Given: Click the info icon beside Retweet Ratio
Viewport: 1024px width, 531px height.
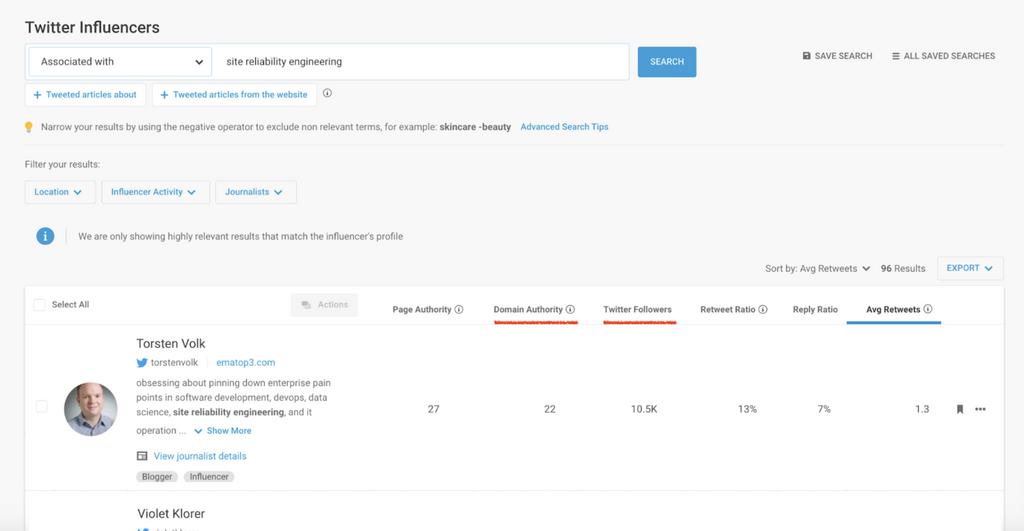Looking at the screenshot, I should (763, 310).
